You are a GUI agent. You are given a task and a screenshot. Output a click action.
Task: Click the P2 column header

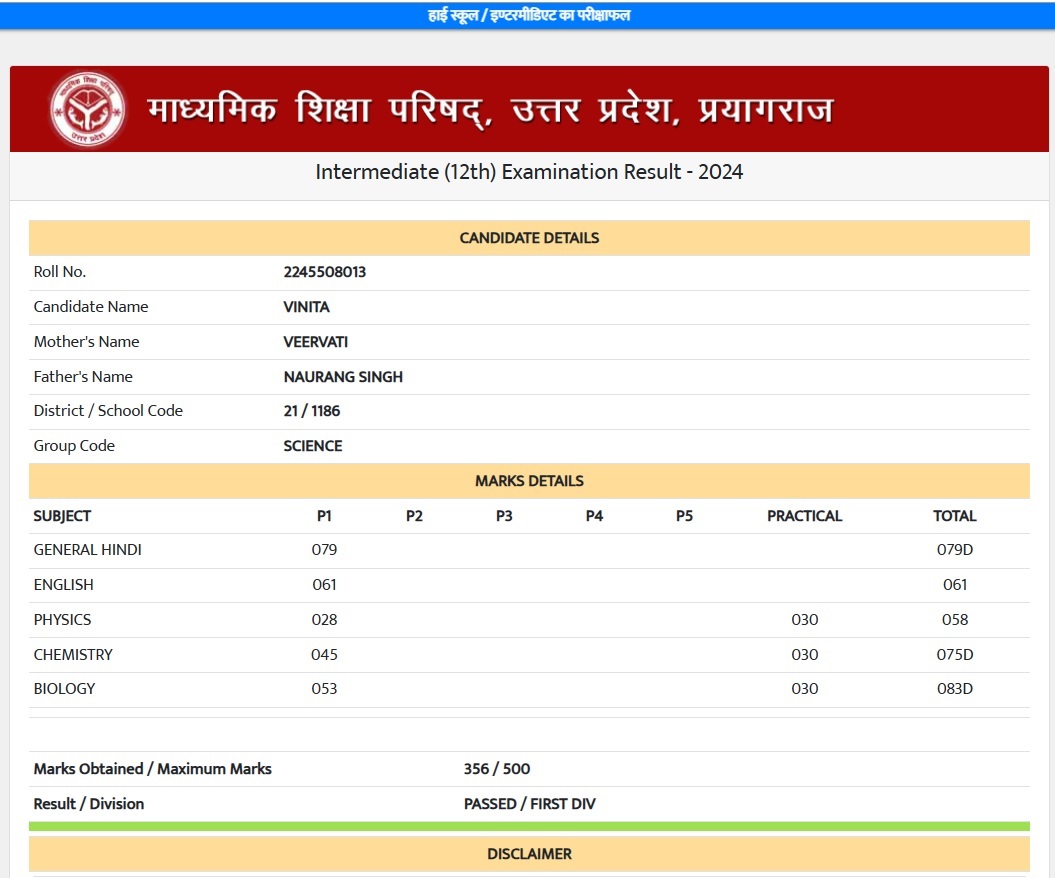click(x=414, y=516)
